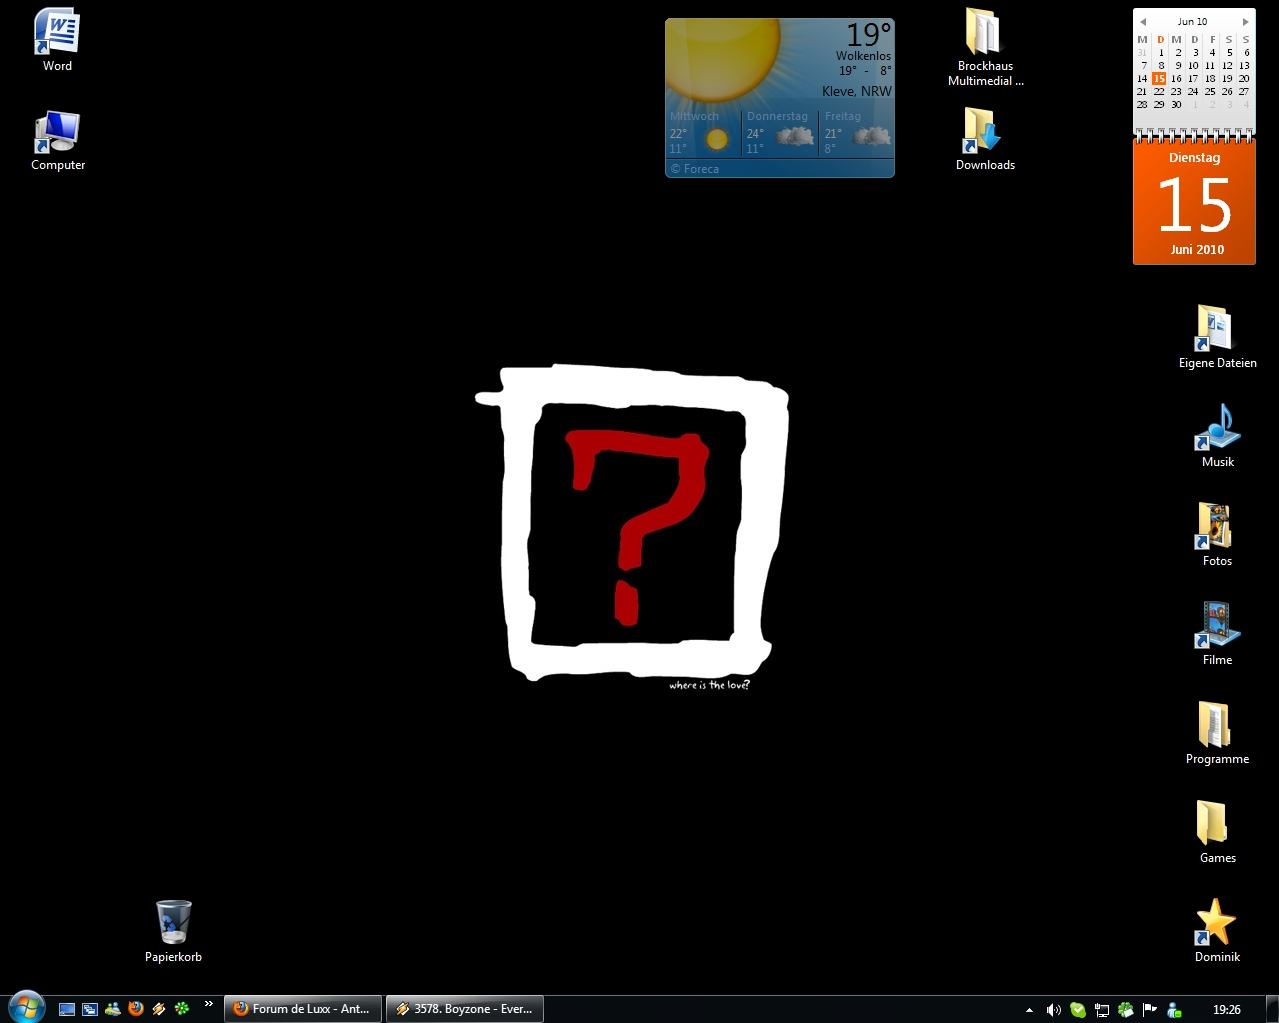Launch Windows Live Messenger from quick launch

113,1009
